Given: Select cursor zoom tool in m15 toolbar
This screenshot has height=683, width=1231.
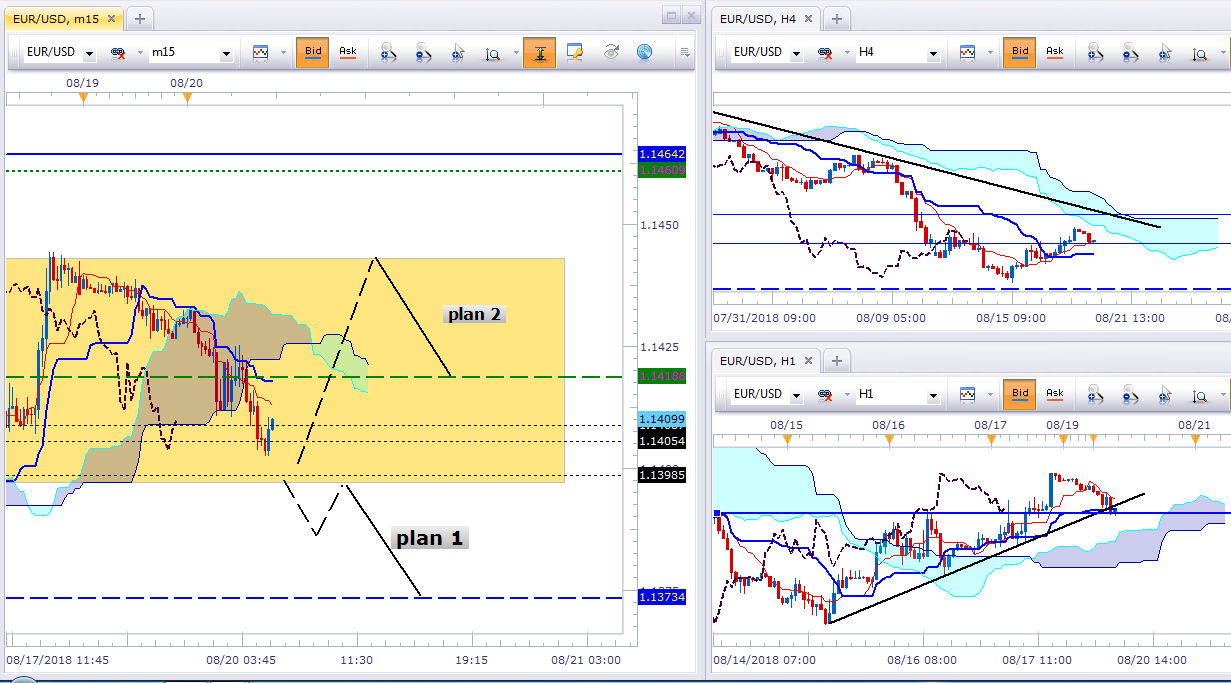Looking at the screenshot, I should (459, 52).
